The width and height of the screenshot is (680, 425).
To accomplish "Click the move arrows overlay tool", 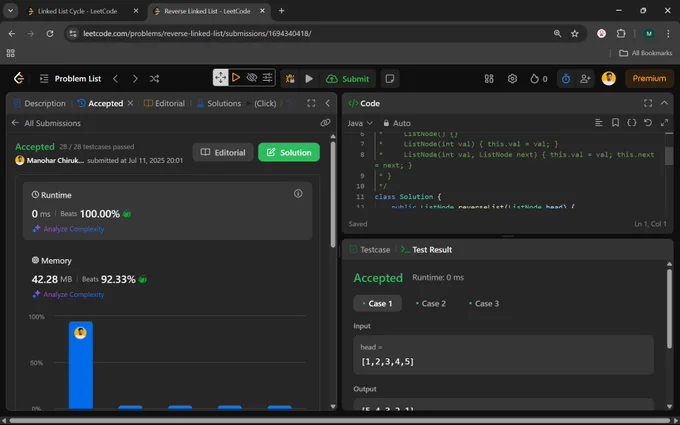I will [x=221, y=78].
